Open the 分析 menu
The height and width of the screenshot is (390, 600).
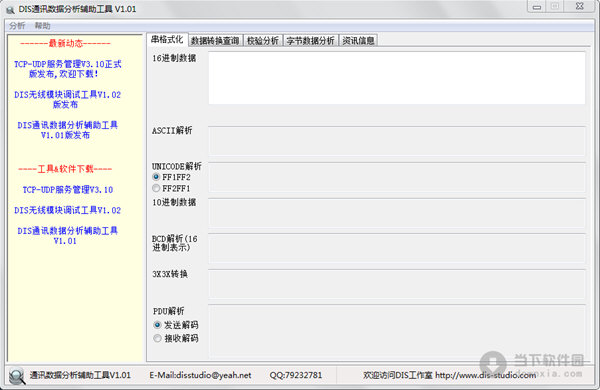point(17,26)
